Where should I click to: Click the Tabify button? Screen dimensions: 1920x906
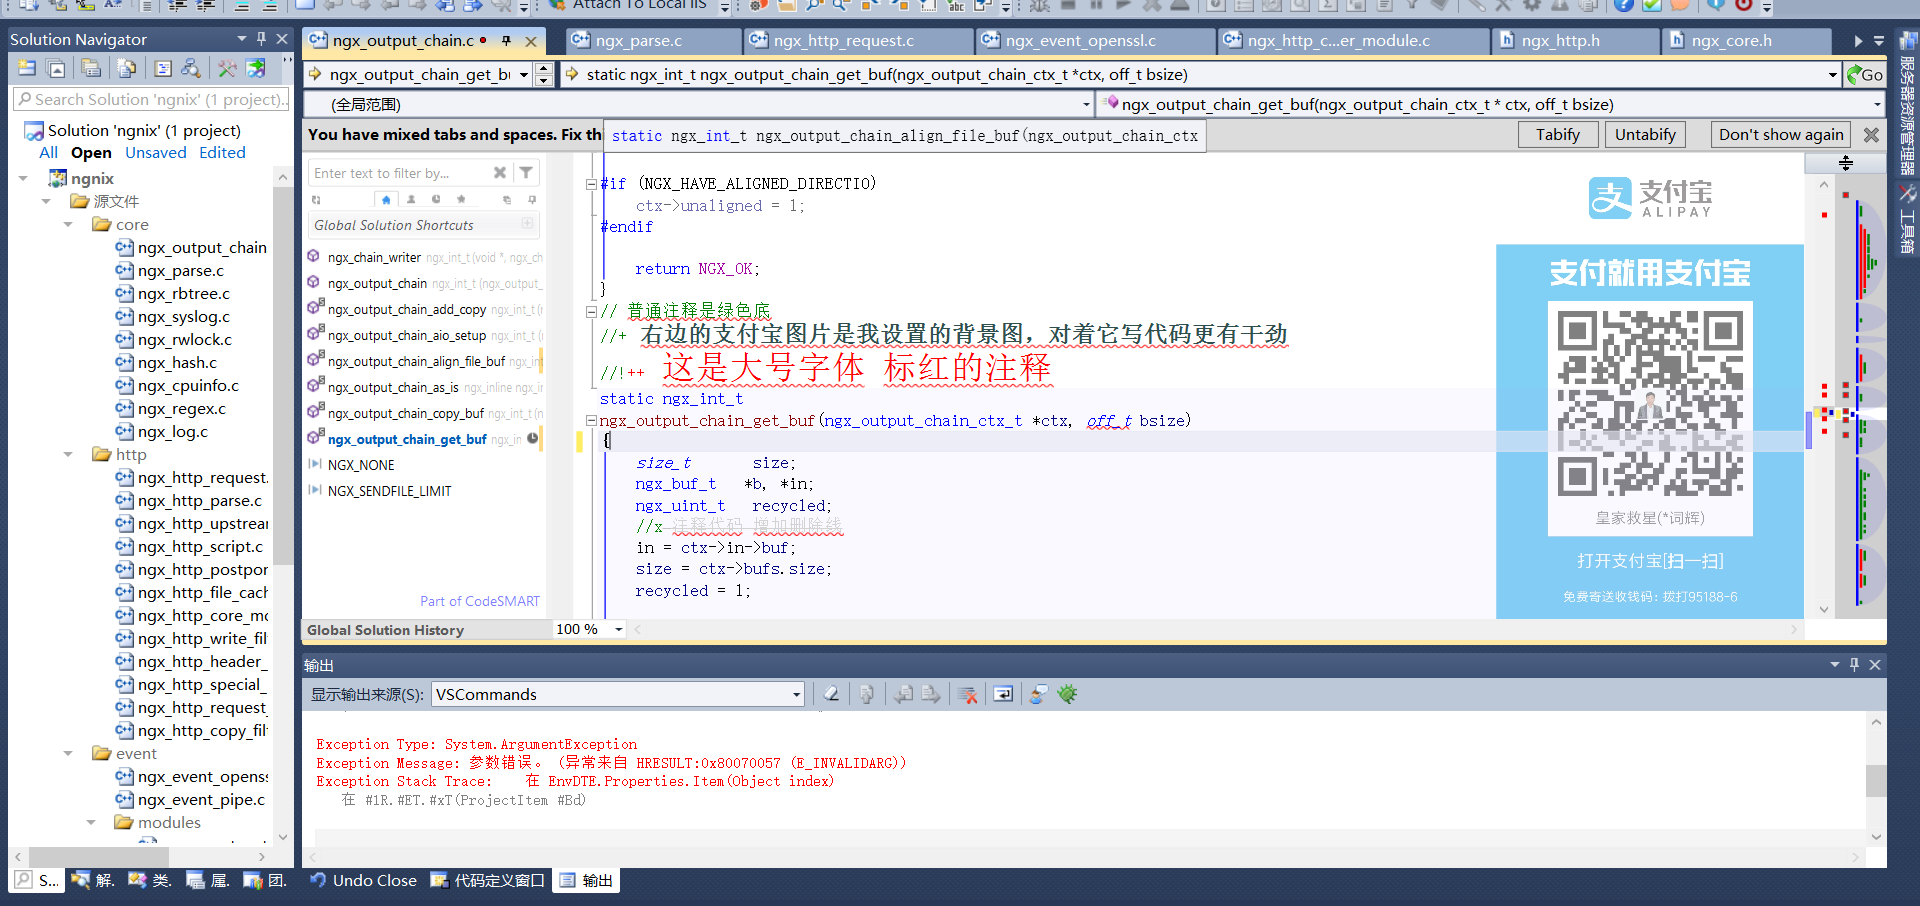tap(1557, 135)
